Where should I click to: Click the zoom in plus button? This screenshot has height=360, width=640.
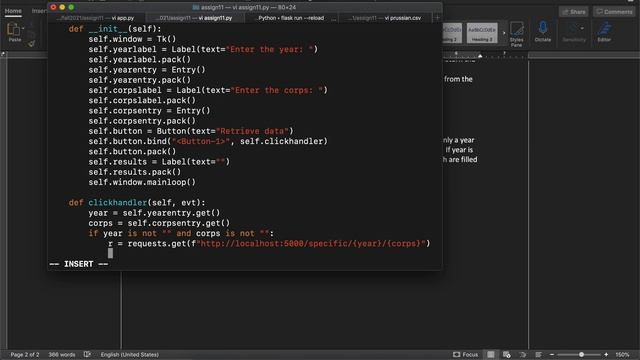[x=606, y=355]
